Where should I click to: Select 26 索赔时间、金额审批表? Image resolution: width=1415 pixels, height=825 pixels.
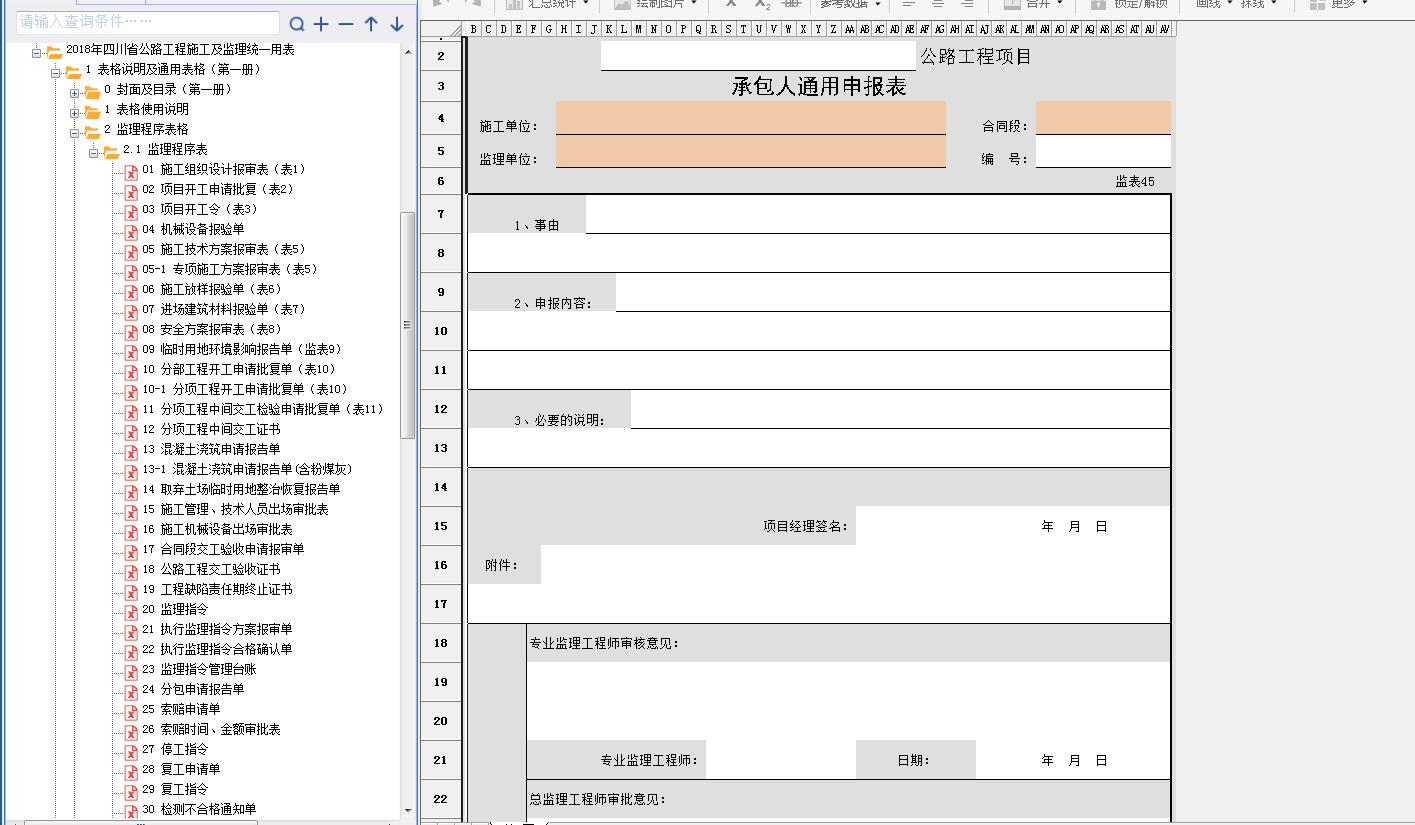click(x=211, y=729)
